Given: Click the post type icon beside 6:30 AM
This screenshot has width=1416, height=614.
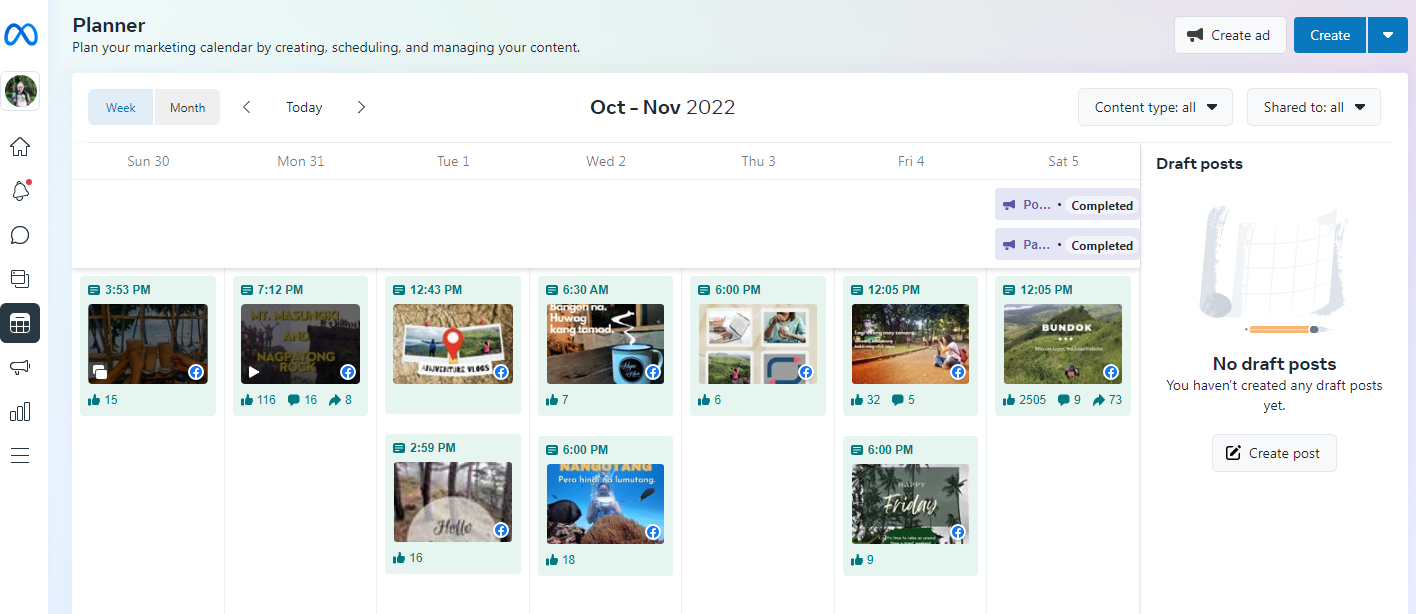Looking at the screenshot, I should (x=552, y=290).
